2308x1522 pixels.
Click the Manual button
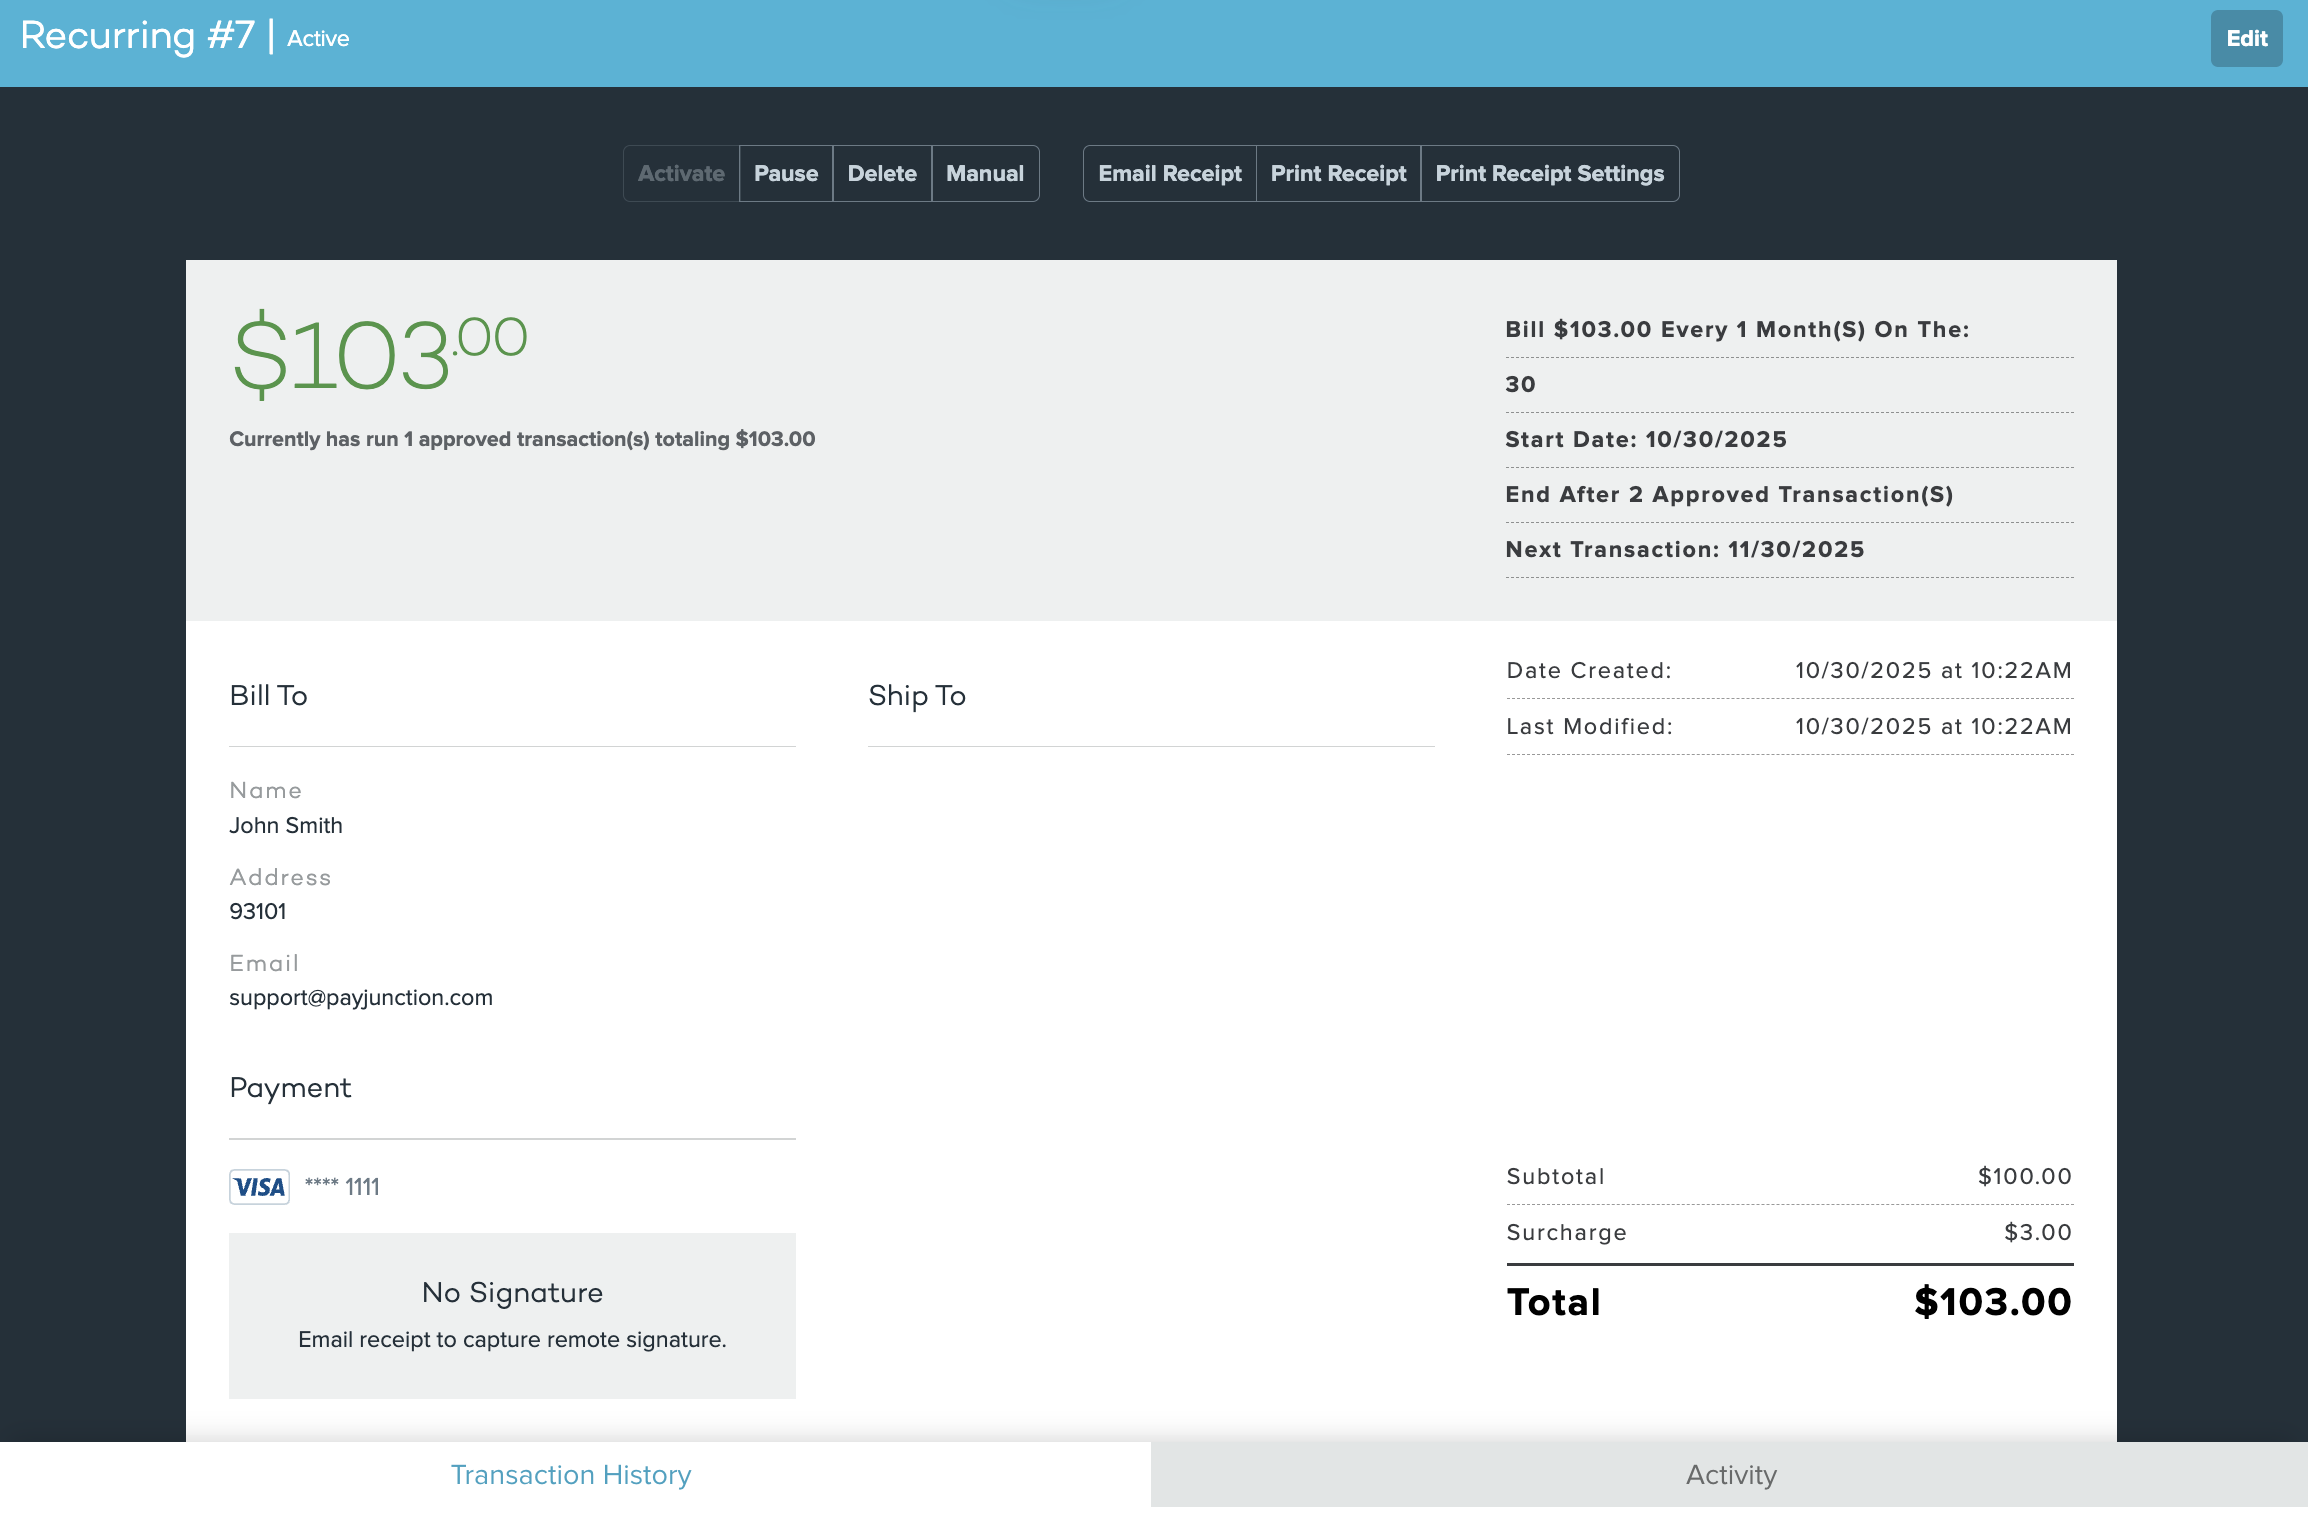tap(985, 174)
